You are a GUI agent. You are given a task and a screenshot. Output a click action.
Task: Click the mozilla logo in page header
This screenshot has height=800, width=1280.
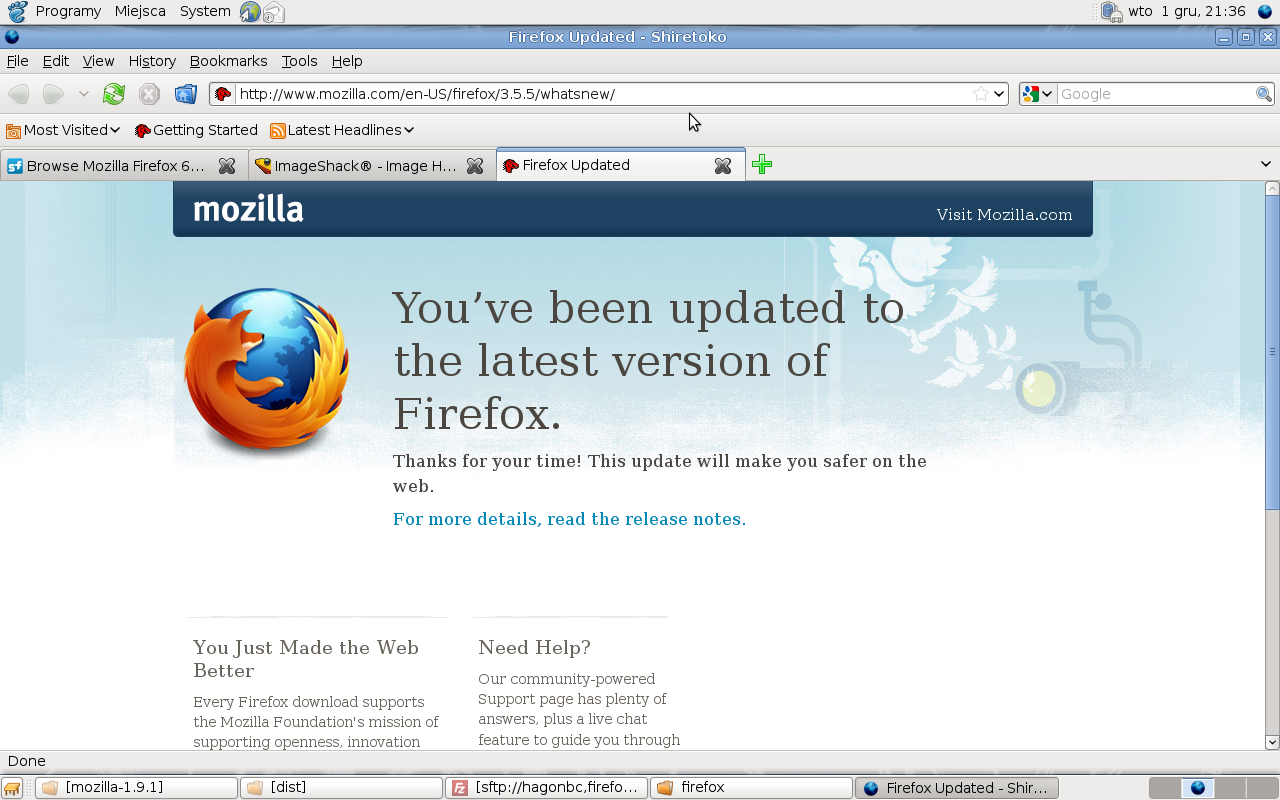(248, 209)
